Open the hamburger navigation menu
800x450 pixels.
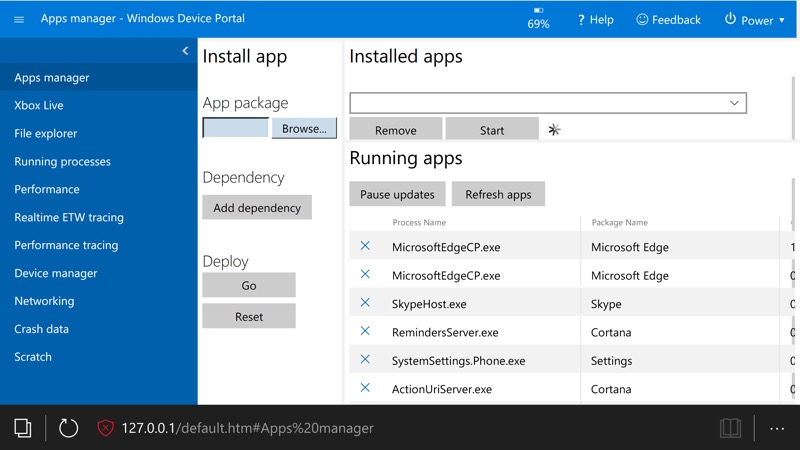tap(19, 19)
